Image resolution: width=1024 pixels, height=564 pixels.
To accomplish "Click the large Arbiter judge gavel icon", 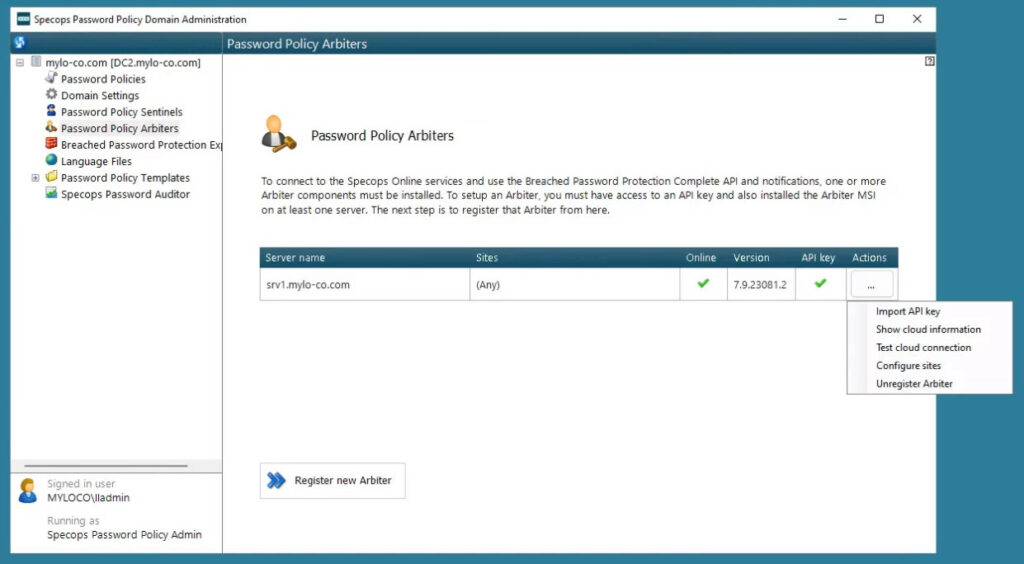I will click(x=278, y=134).
